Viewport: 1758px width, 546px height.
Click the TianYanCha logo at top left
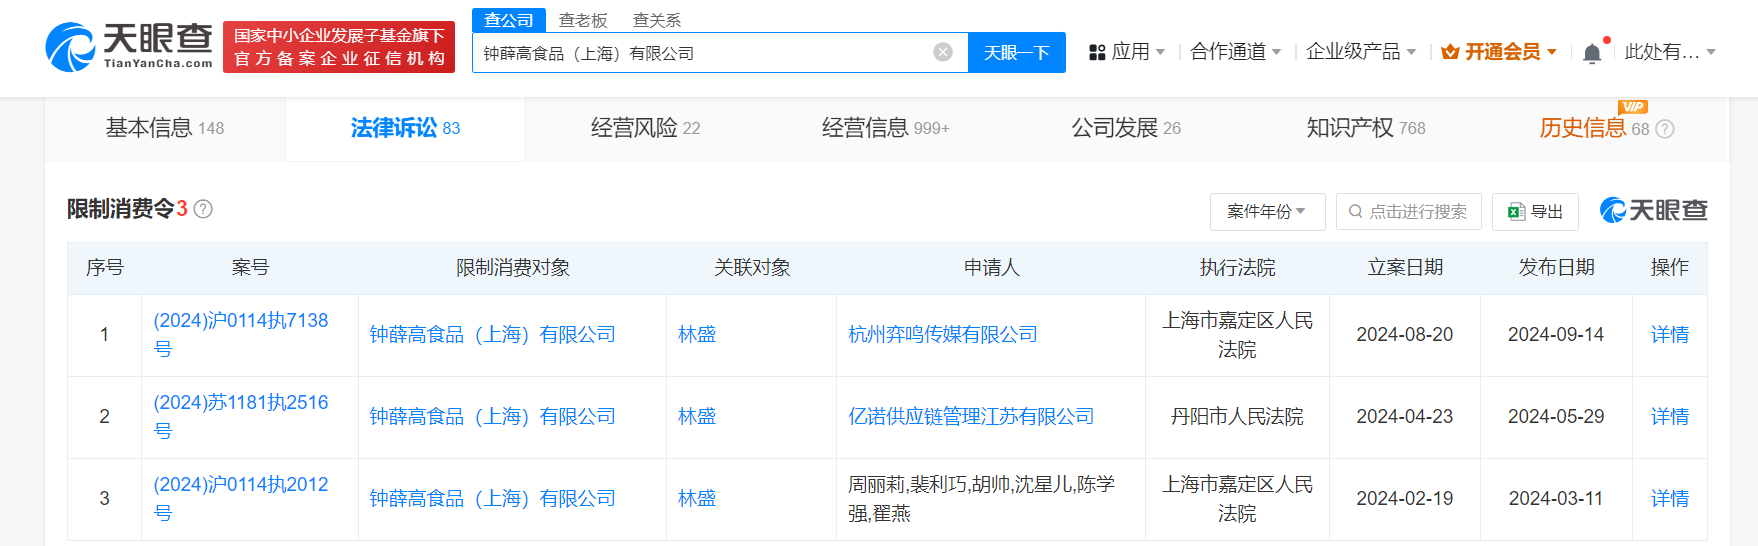click(x=129, y=47)
